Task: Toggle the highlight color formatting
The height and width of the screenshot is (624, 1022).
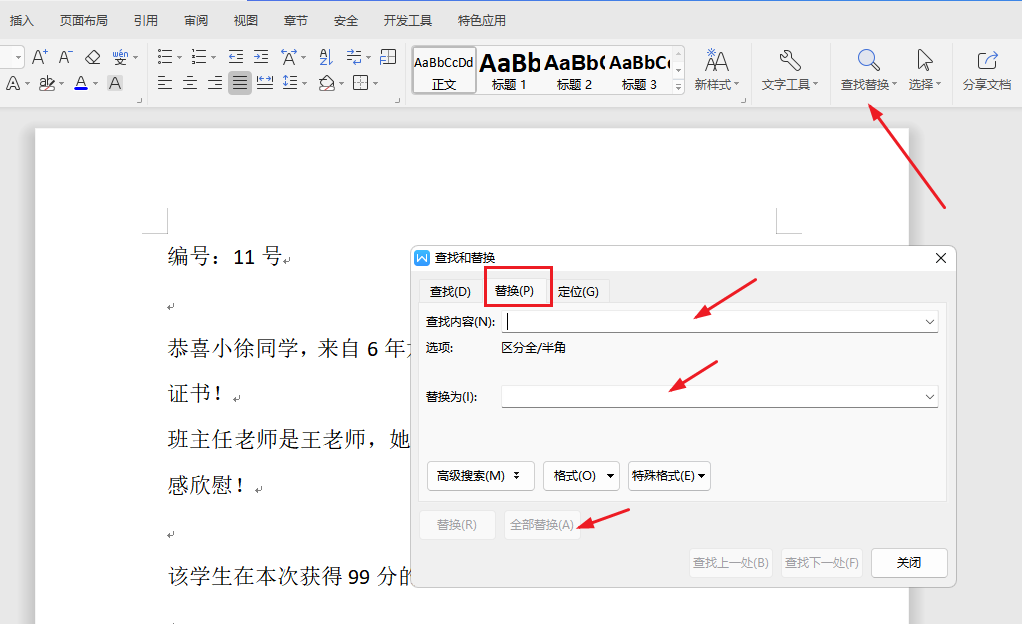Action: [47, 82]
